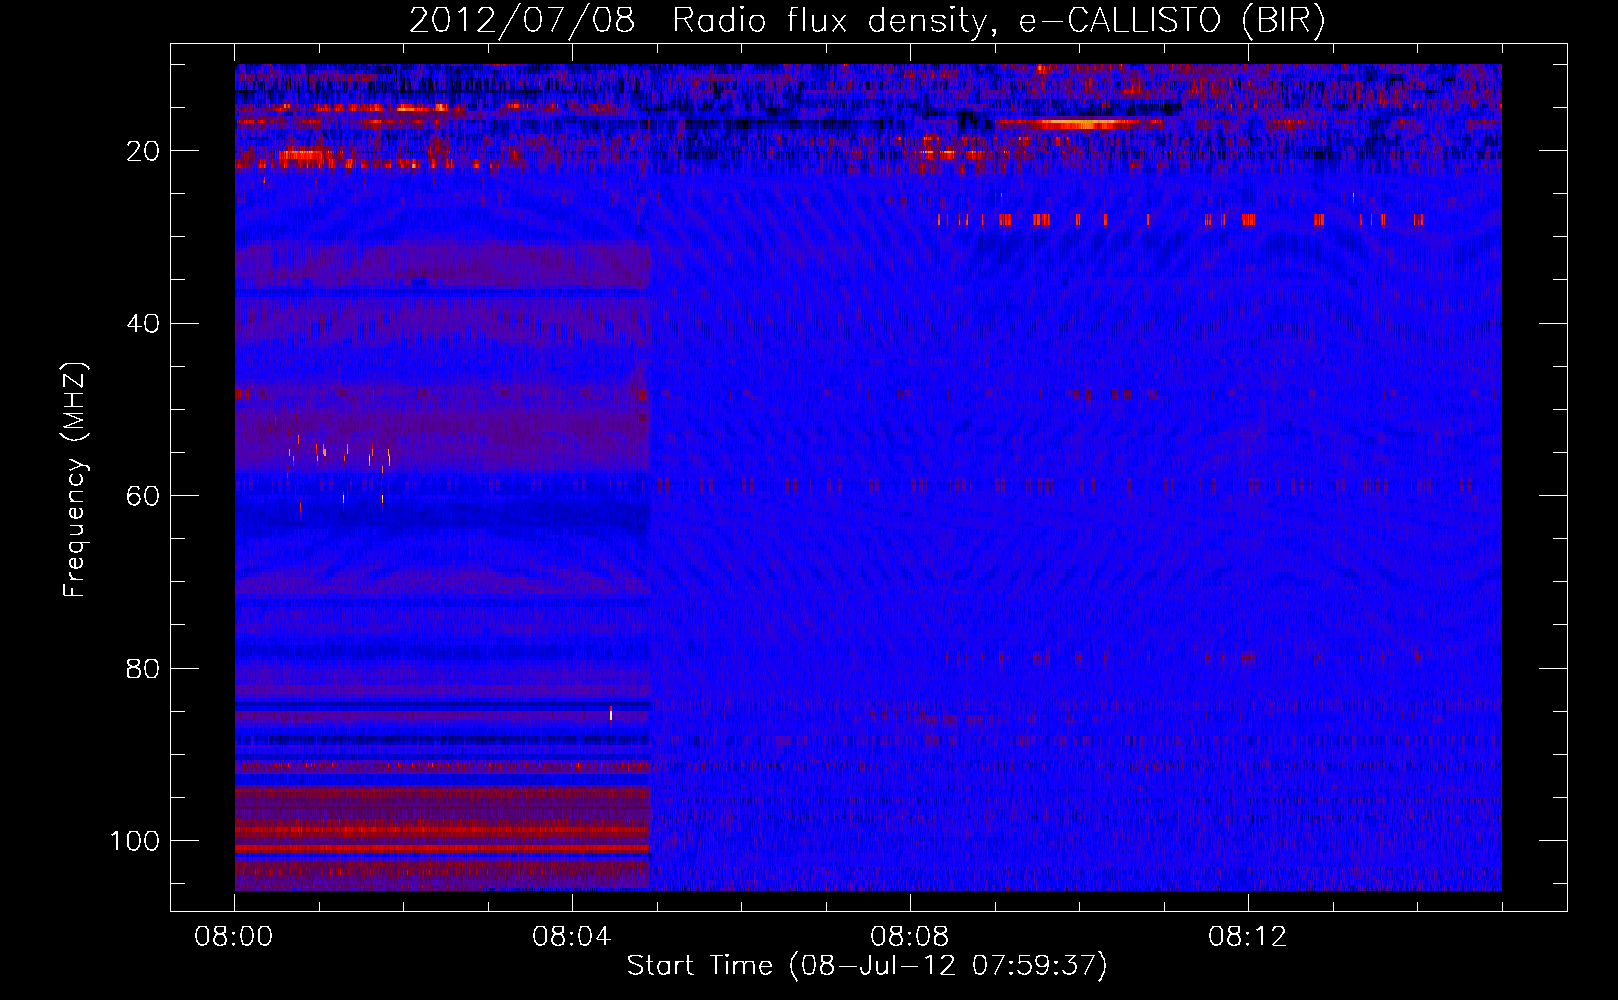The image size is (1618, 1000).
Task: Click the 08:00 time tick label
Action: [234, 937]
